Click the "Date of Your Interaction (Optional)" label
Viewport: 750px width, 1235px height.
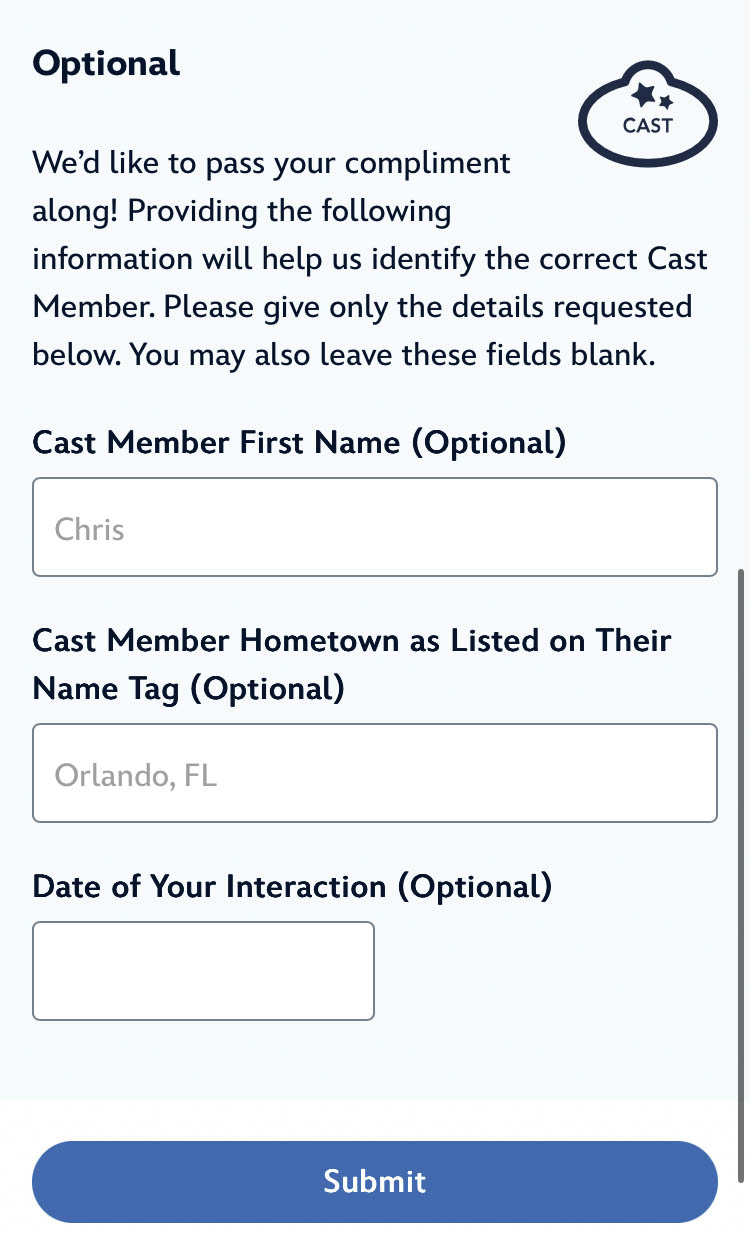(x=292, y=887)
